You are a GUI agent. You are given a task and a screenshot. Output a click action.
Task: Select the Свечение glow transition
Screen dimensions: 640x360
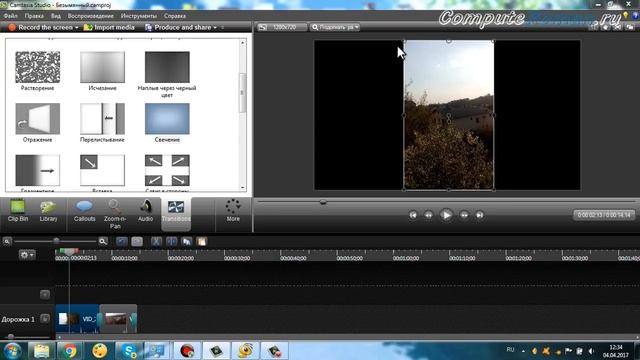point(167,119)
